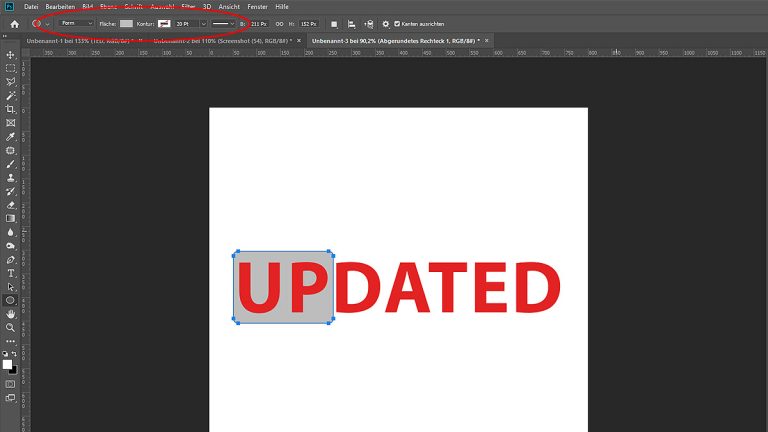Viewport: 768px width, 432px height.
Task: Open the Hilfe menu
Action: click(282, 7)
